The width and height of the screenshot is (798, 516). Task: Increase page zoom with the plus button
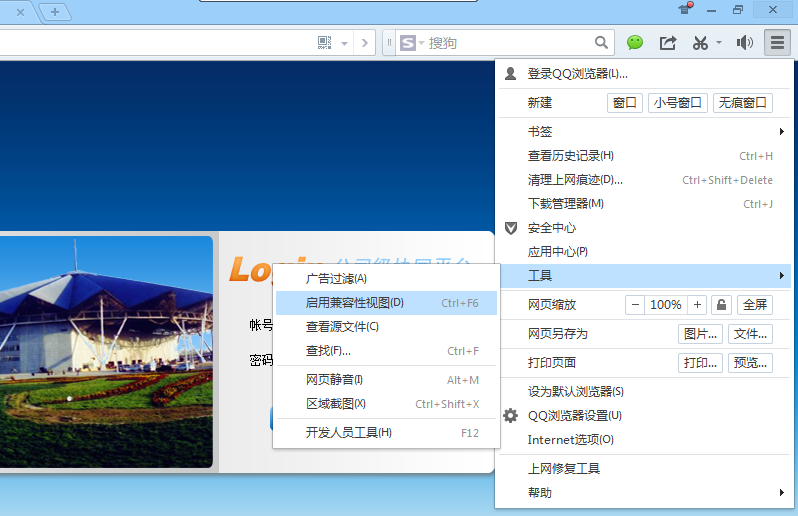697,305
